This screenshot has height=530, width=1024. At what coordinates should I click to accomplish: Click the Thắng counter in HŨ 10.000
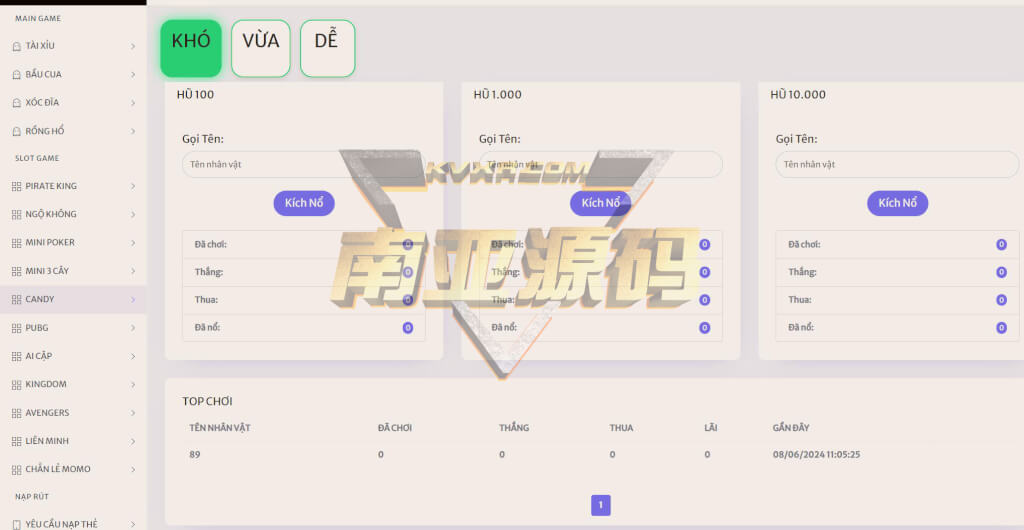(x=1001, y=272)
